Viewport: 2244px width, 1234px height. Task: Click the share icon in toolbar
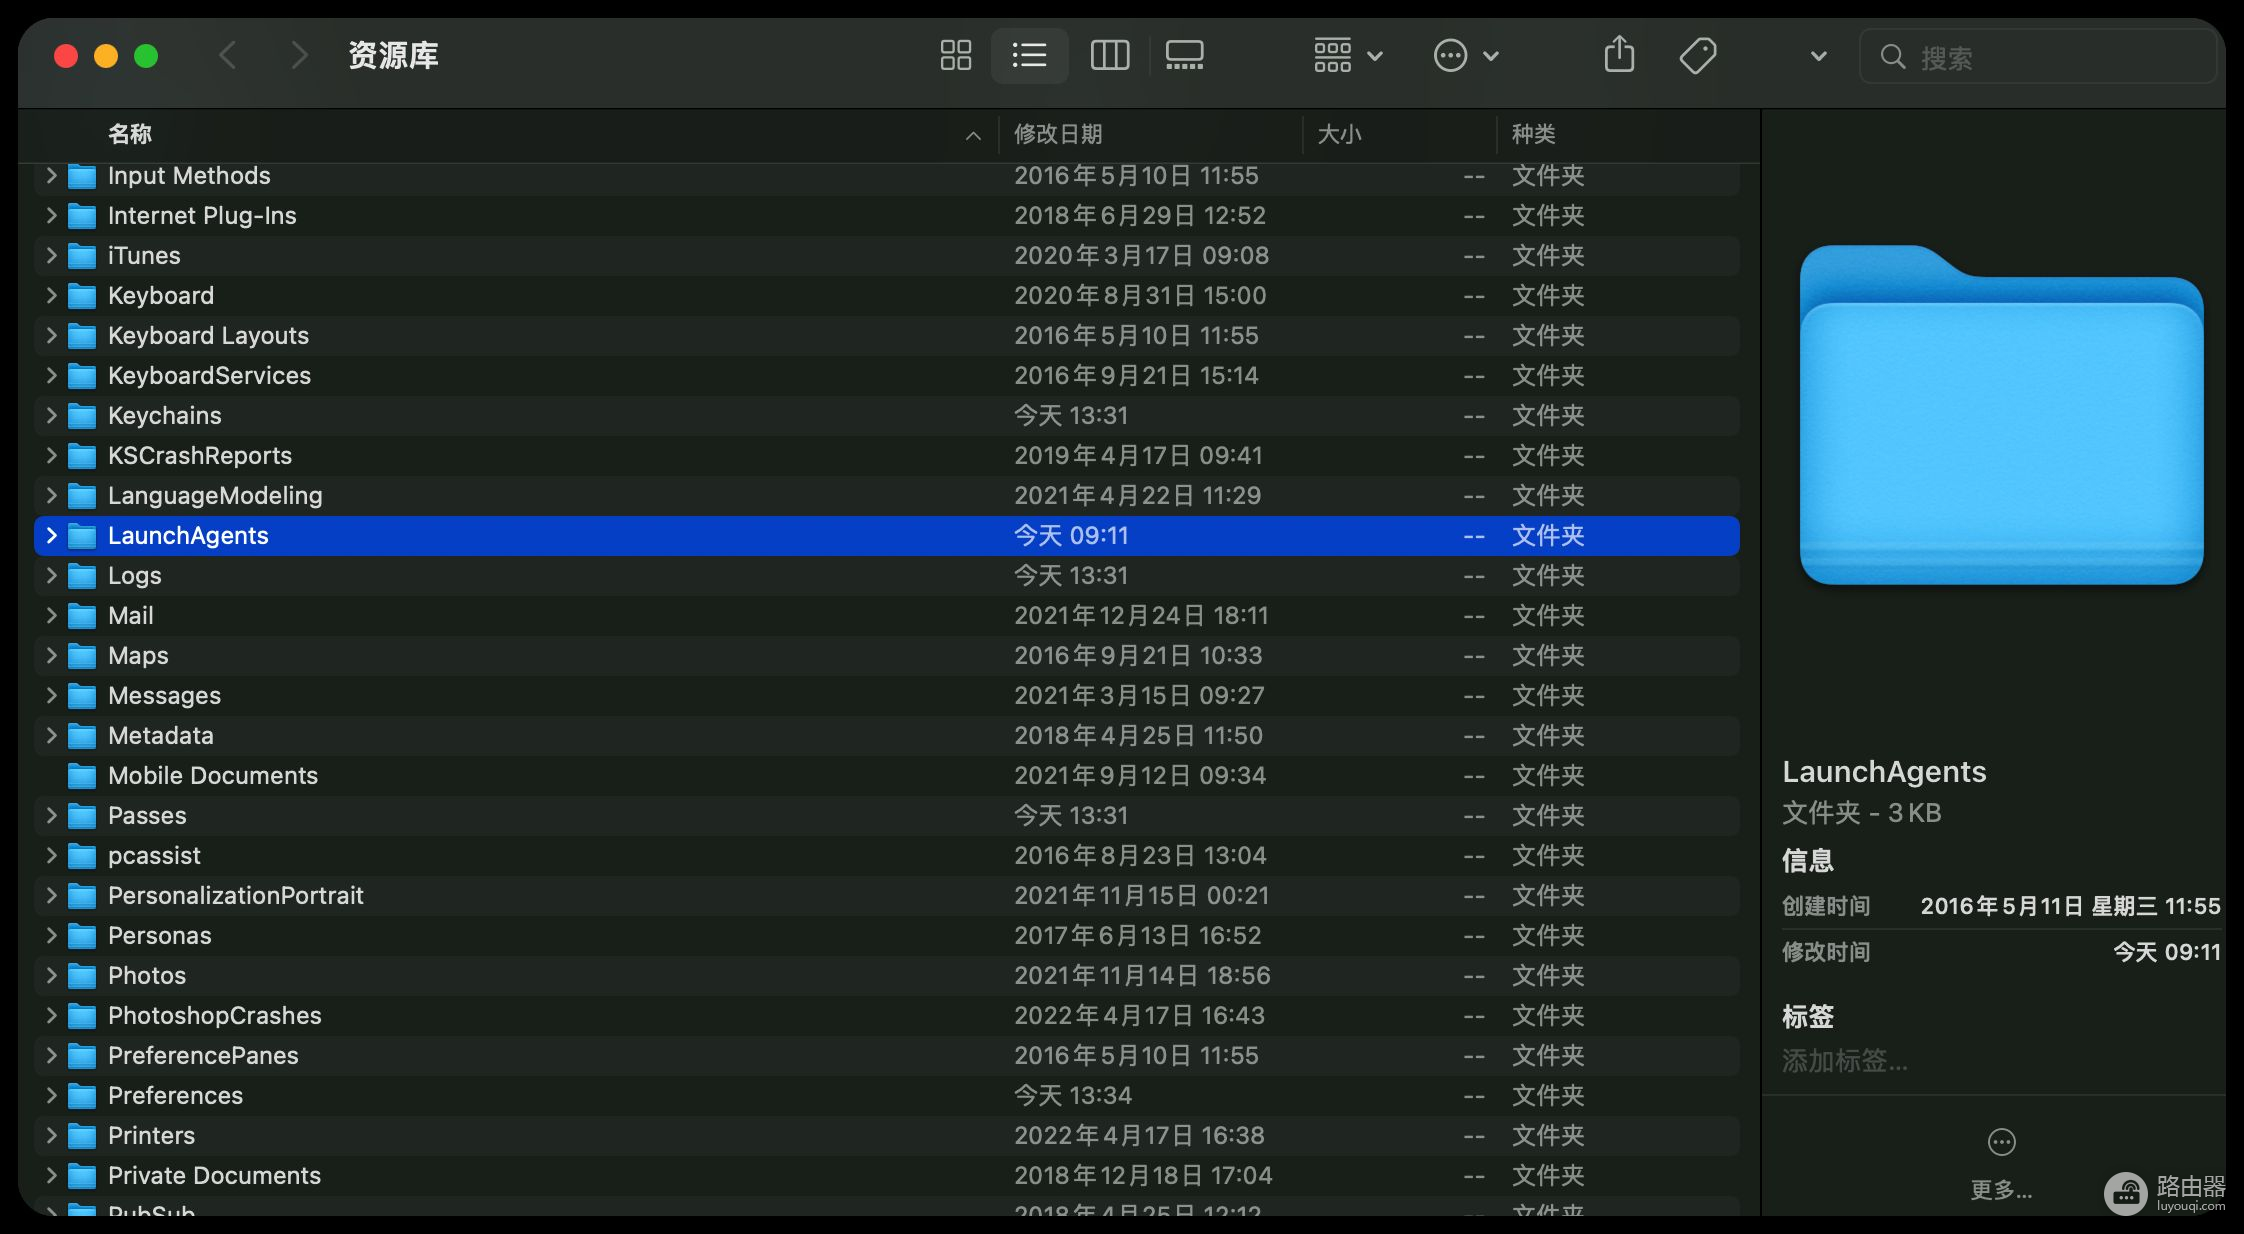[x=1617, y=55]
